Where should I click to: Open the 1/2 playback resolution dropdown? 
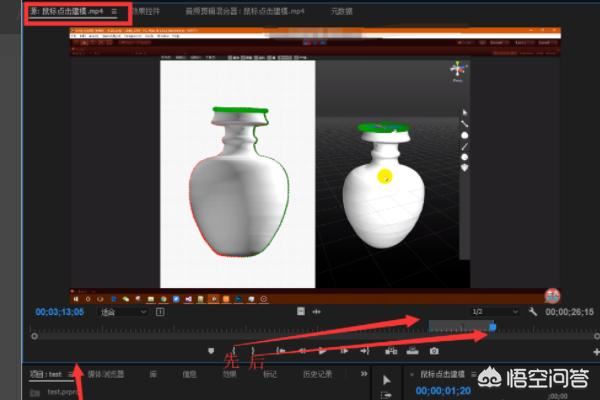(x=480, y=312)
